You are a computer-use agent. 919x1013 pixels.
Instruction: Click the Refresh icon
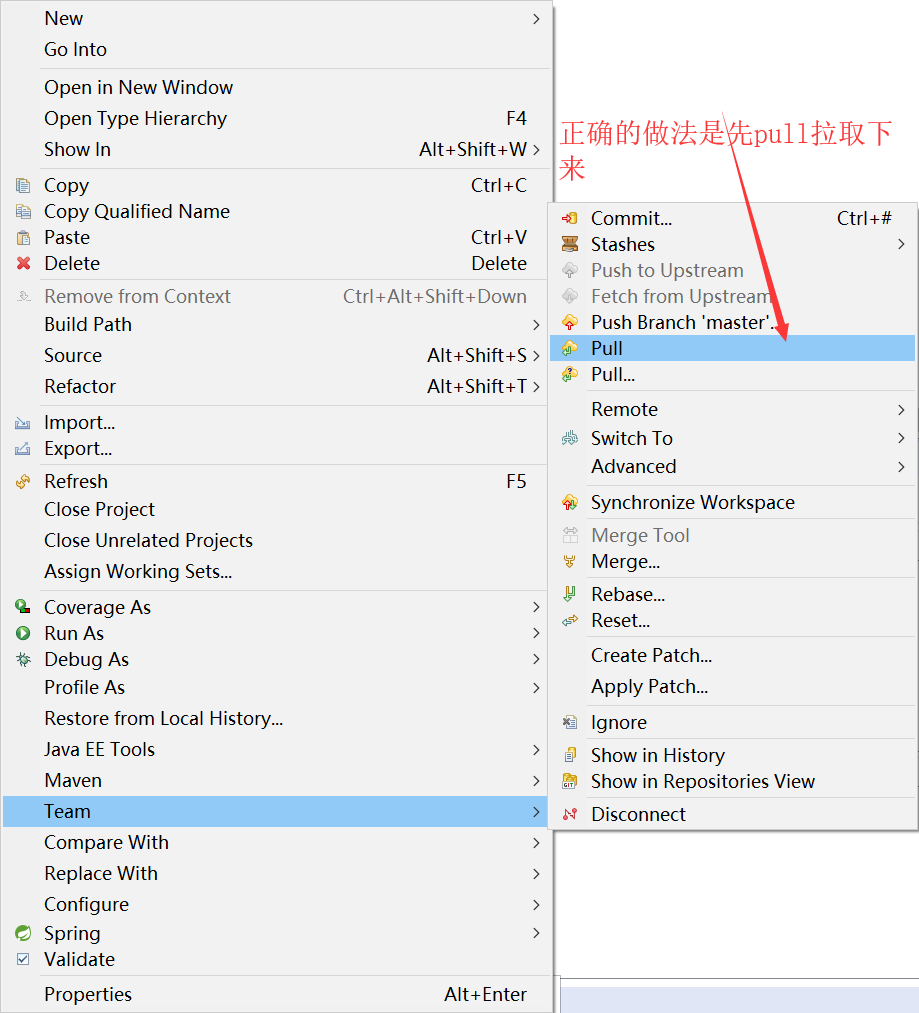pyautogui.click(x=23, y=481)
